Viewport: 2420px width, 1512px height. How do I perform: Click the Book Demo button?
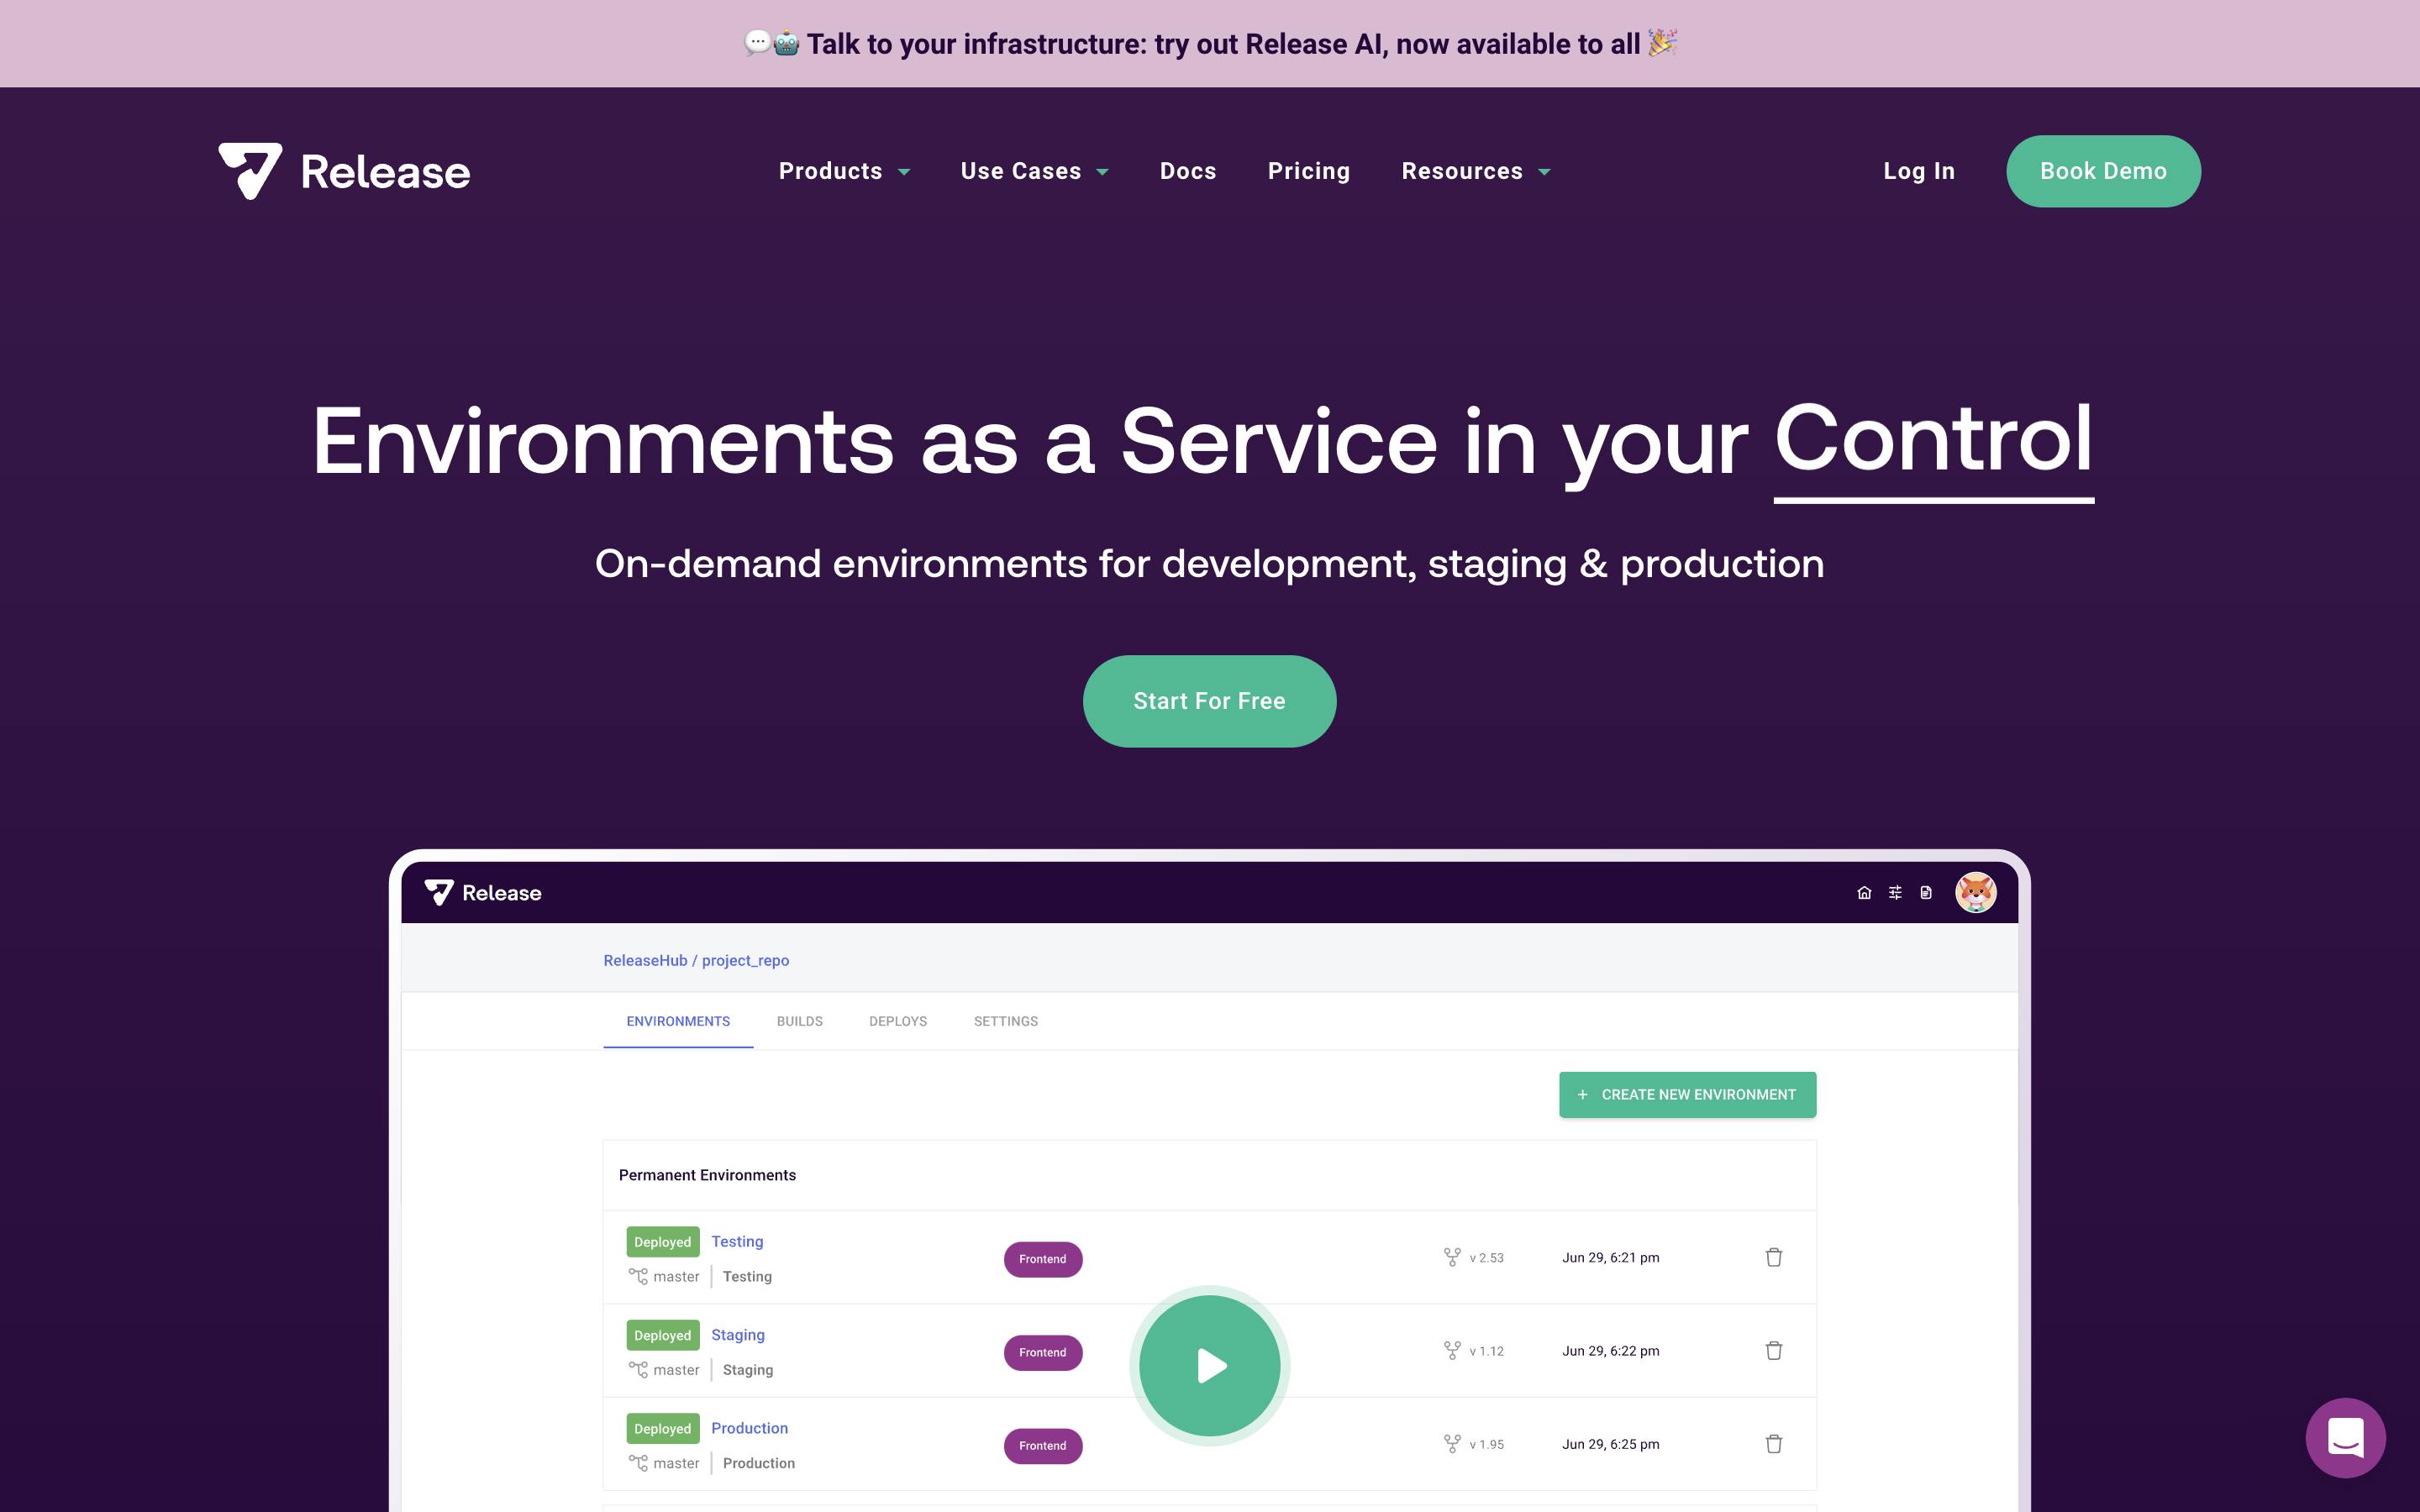pyautogui.click(x=2103, y=171)
